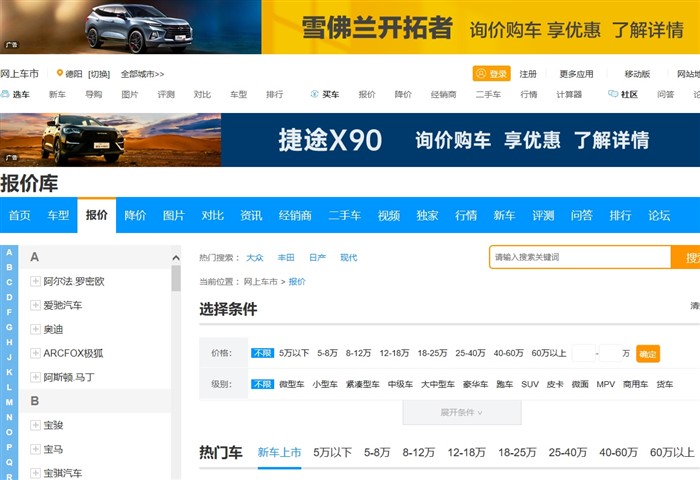Click the 计算器 link in top navigation

569,94
